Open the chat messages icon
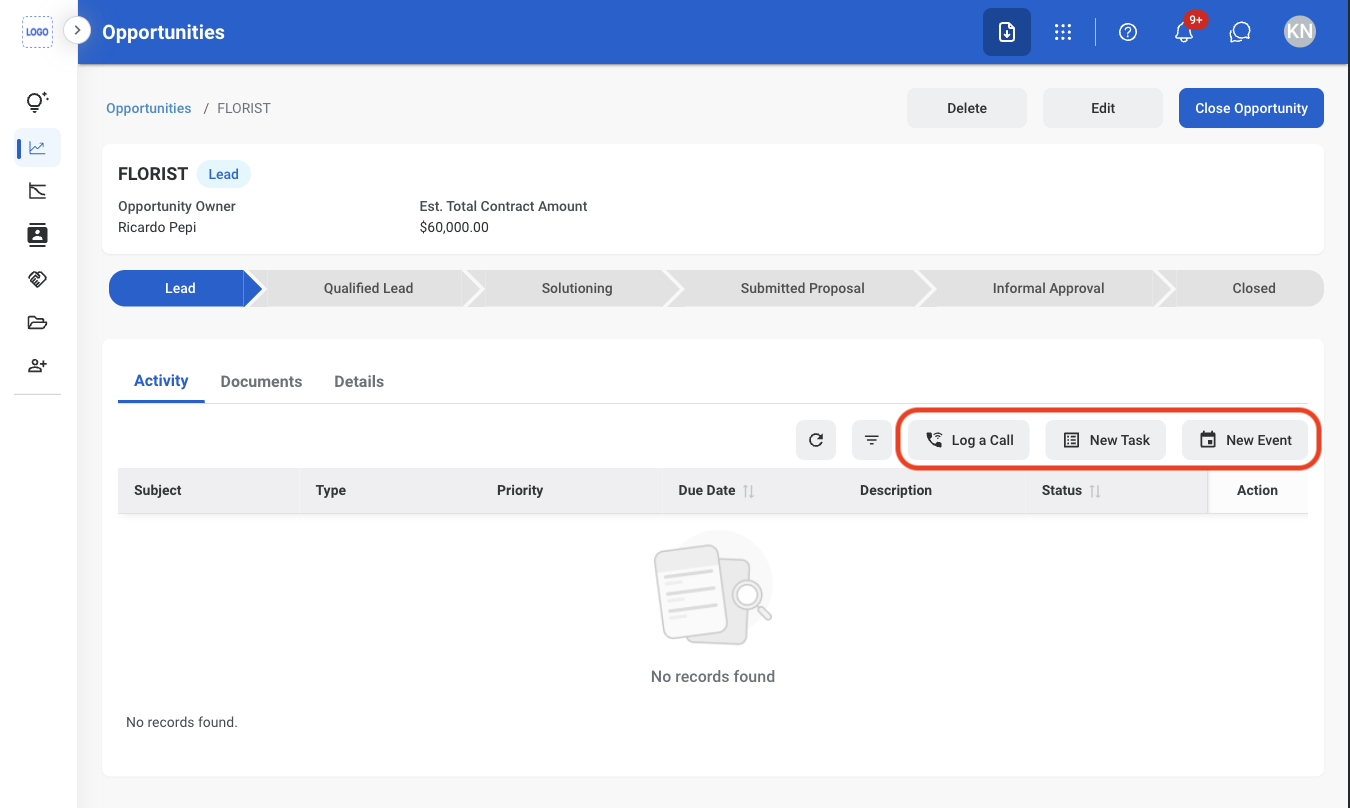The image size is (1350, 808). (1241, 32)
